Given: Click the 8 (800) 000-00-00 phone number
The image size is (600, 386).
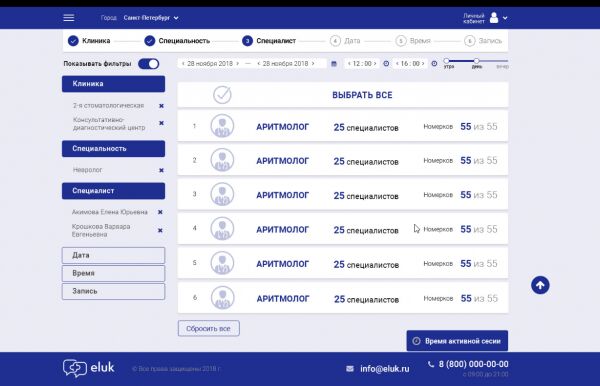Looking at the screenshot, I should 473,364.
